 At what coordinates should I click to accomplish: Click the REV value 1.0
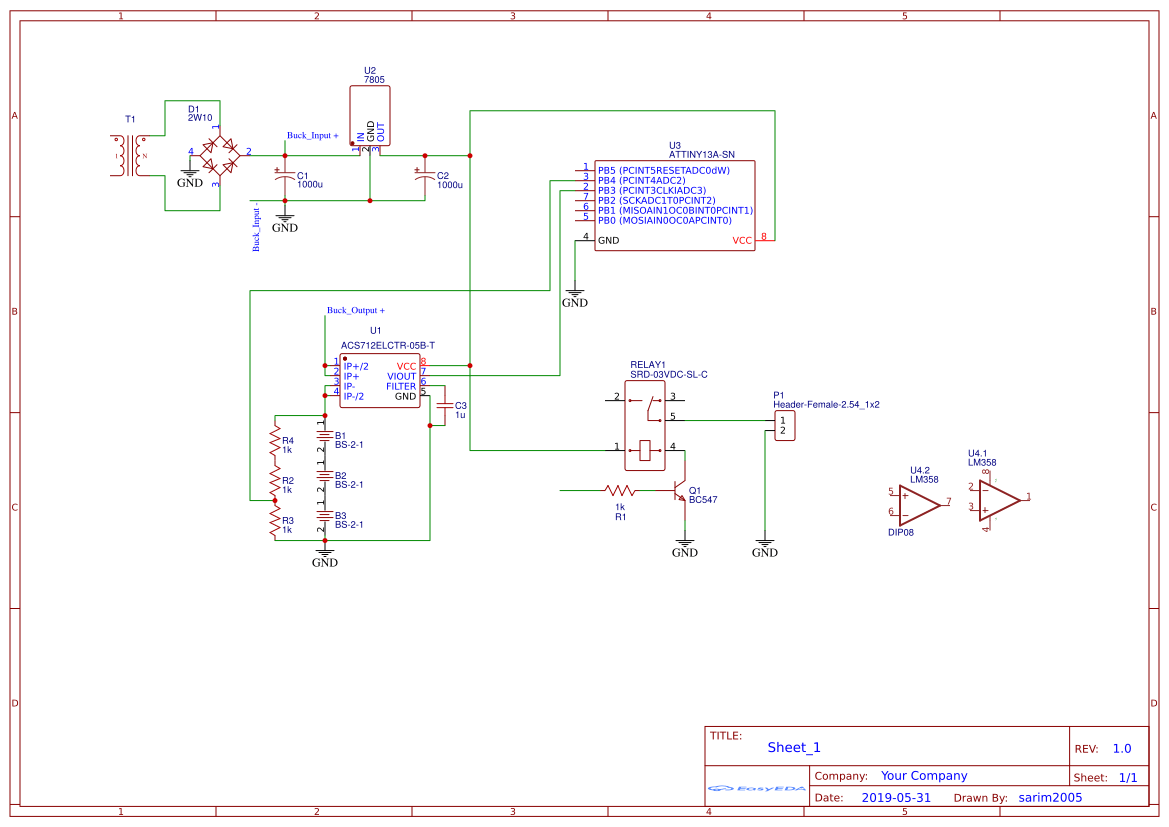[1122, 749]
